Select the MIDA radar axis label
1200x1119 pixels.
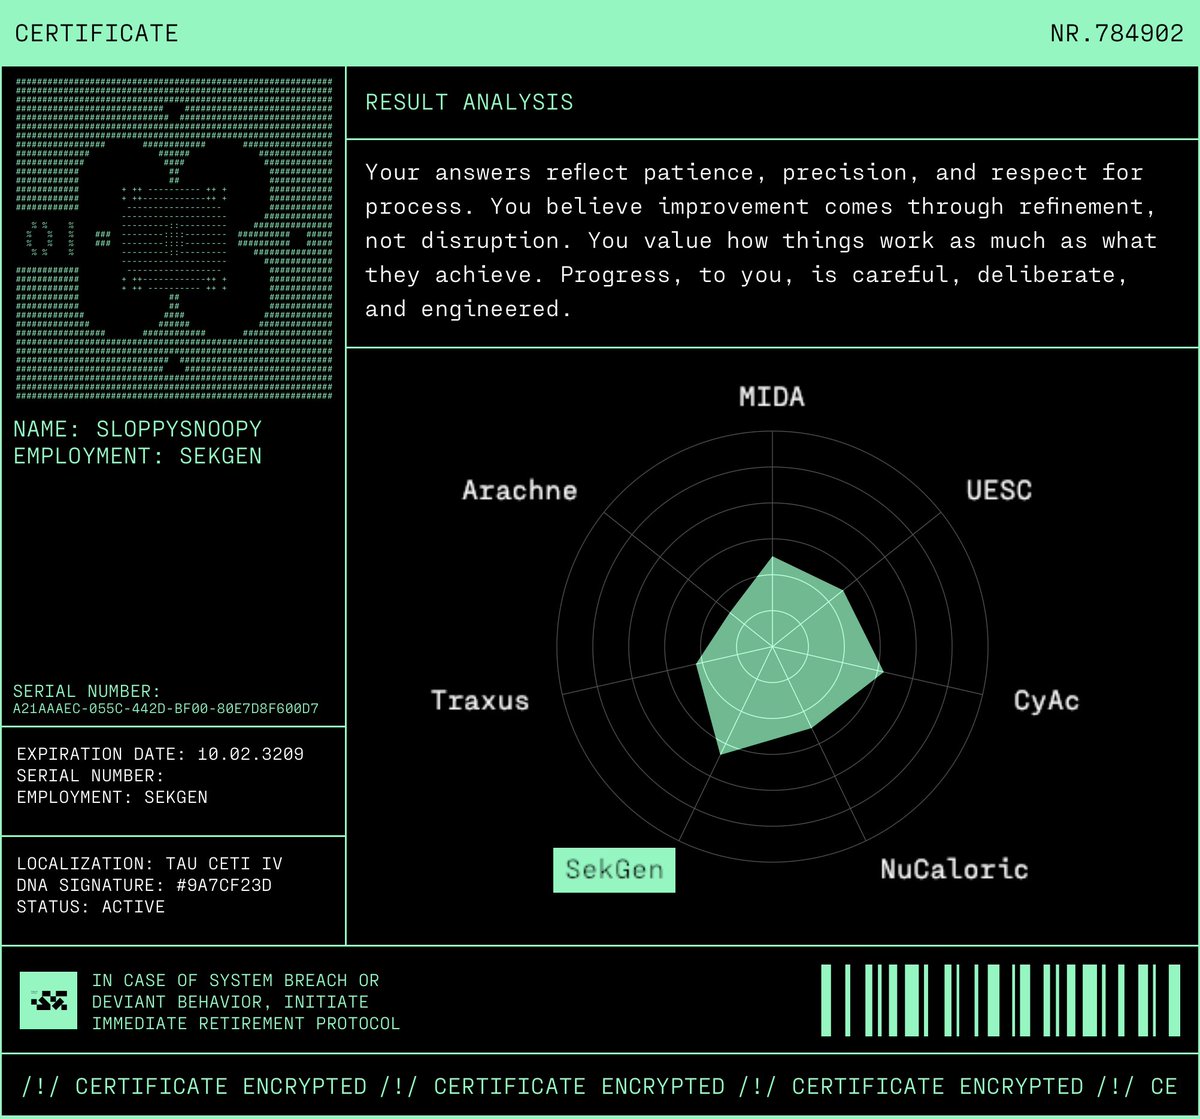coord(771,397)
